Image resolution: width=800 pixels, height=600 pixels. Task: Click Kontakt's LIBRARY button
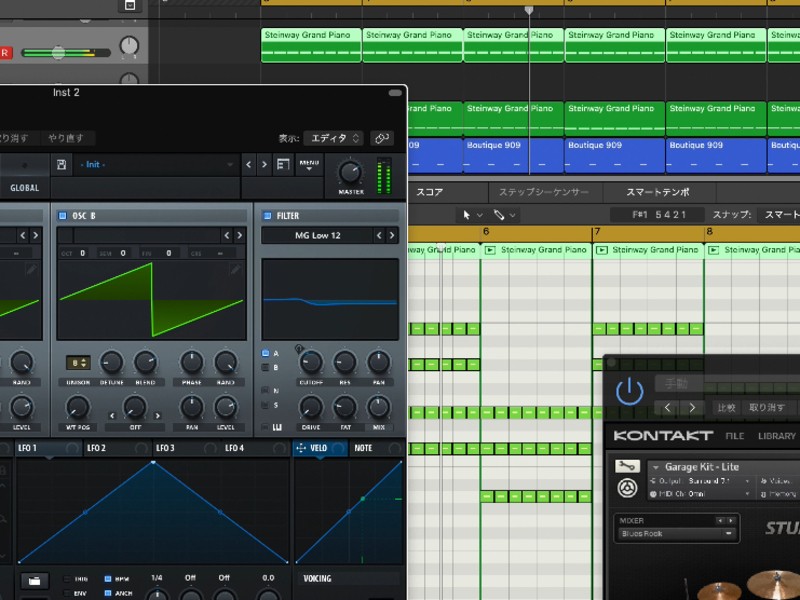[777, 436]
